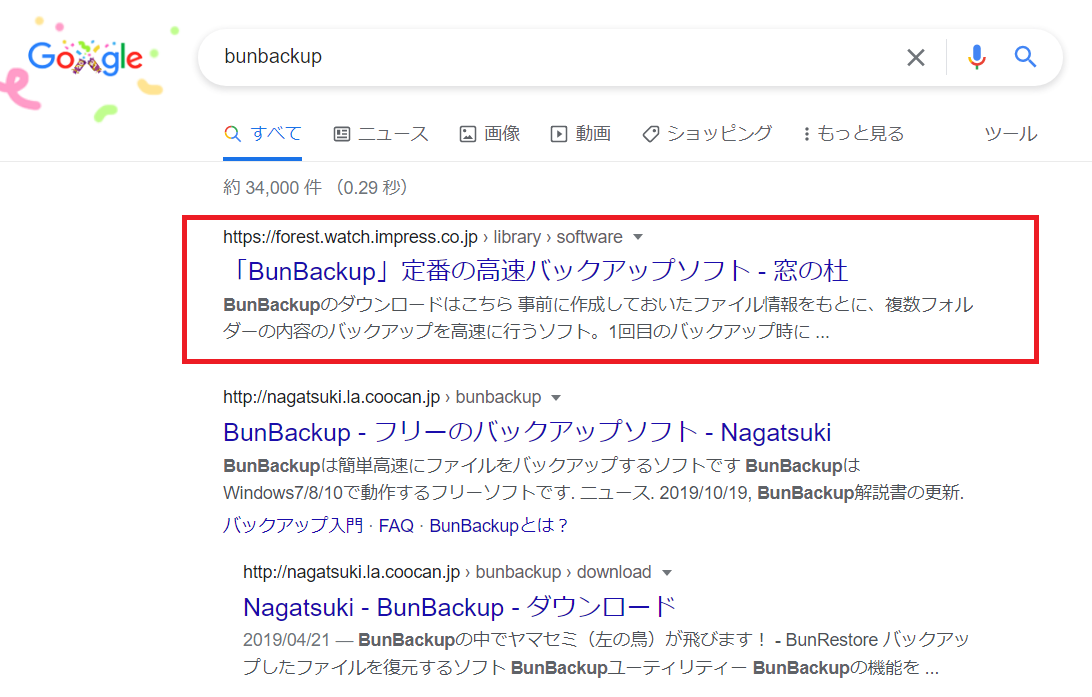Start voice search with the microphone icon
1092x697 pixels.
pyautogui.click(x=976, y=57)
